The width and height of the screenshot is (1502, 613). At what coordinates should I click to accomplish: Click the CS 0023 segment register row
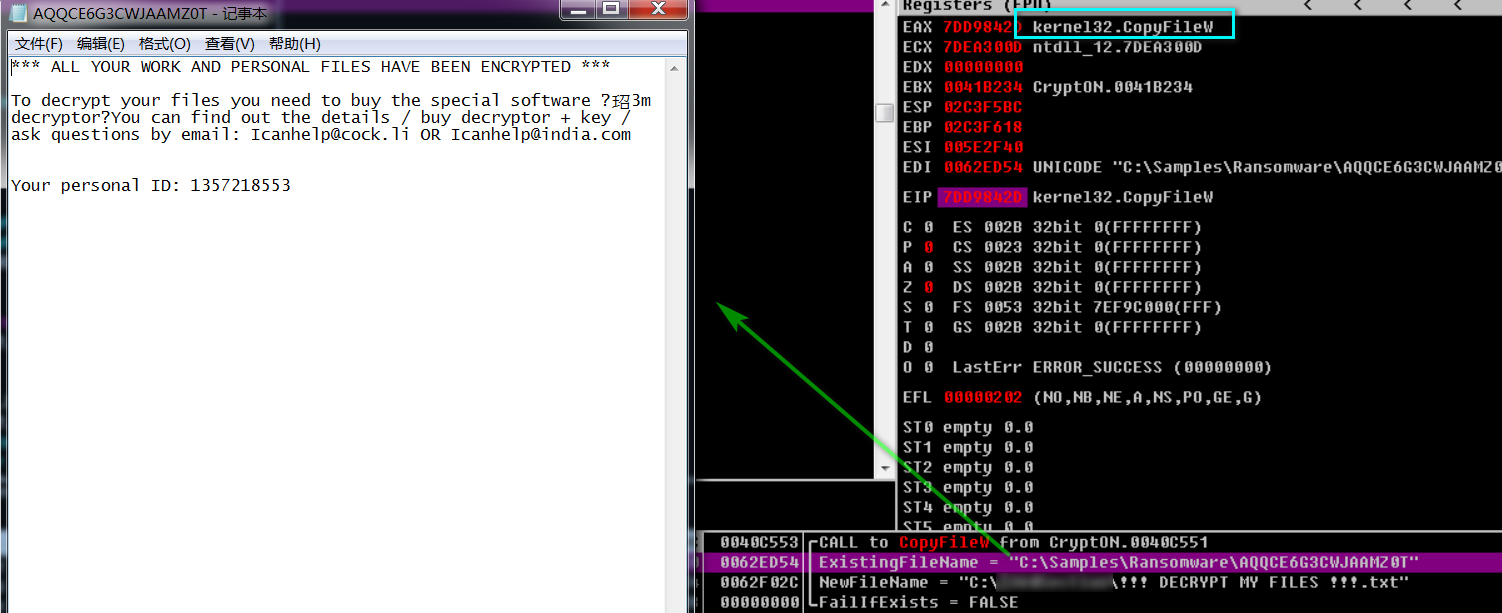[x=1077, y=247]
